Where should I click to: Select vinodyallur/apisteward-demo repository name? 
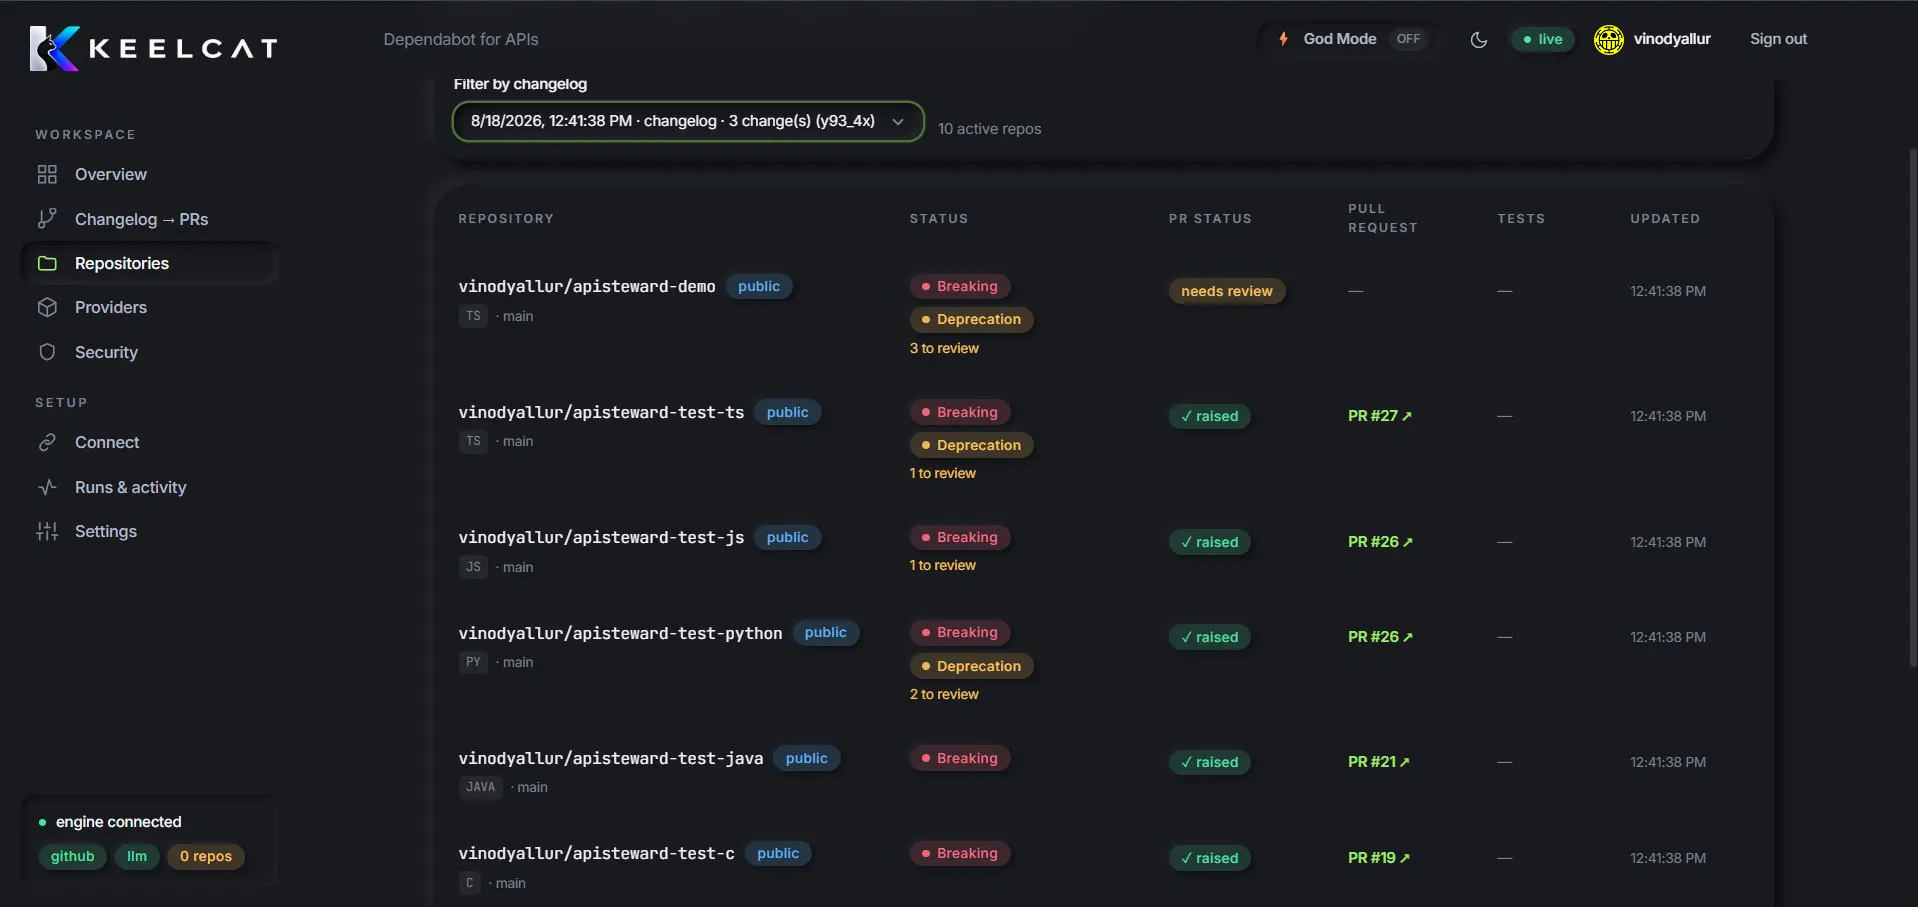tap(587, 287)
